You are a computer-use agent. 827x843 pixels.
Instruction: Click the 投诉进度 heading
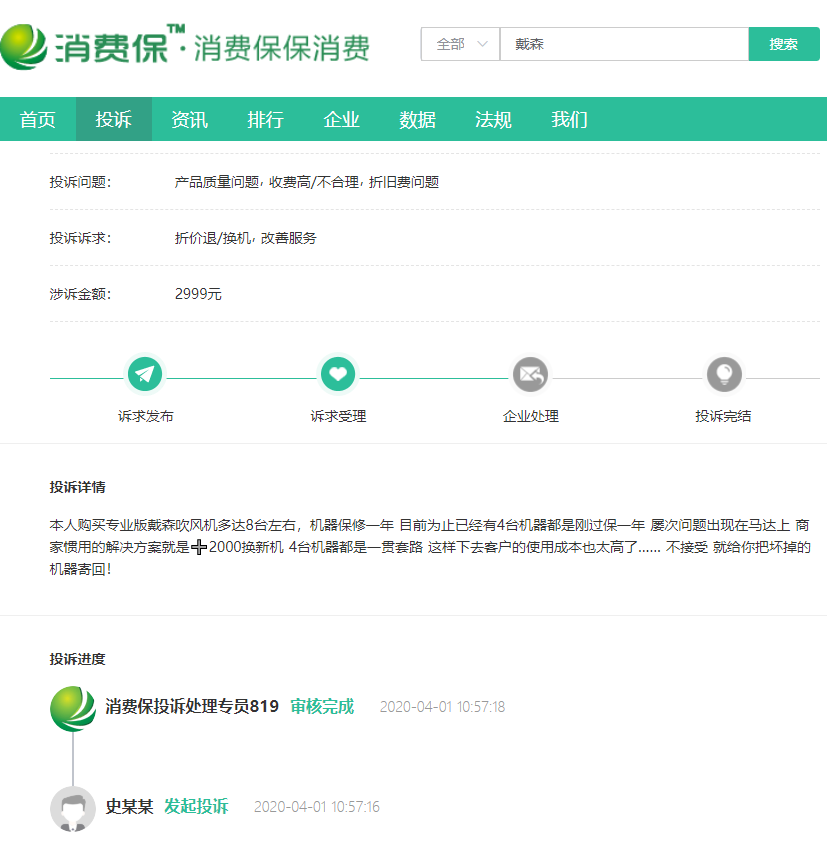coord(77,659)
